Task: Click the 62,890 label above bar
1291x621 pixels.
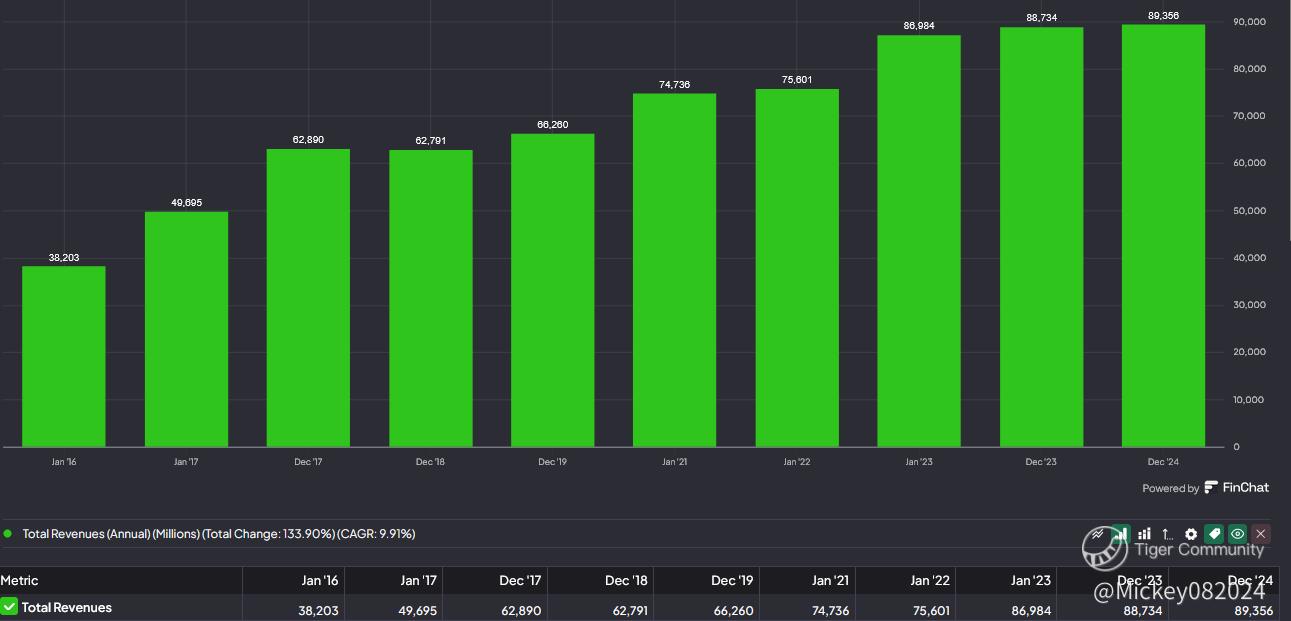Action: point(308,140)
